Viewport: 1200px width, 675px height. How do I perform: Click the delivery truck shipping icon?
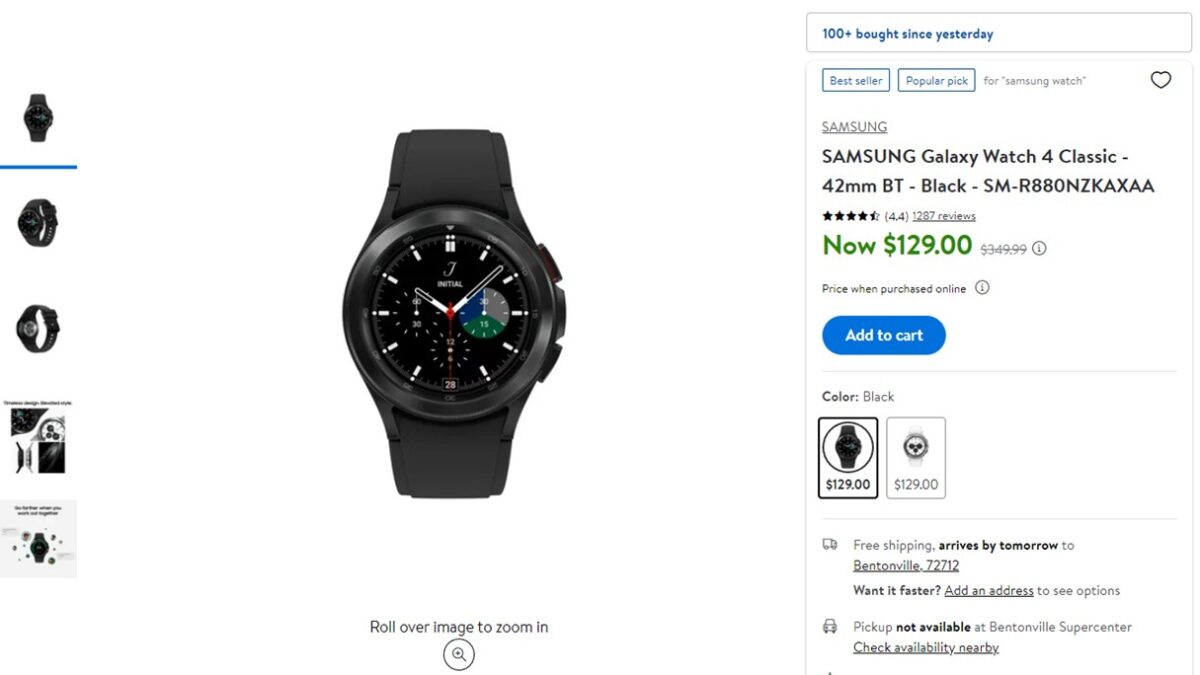point(830,545)
